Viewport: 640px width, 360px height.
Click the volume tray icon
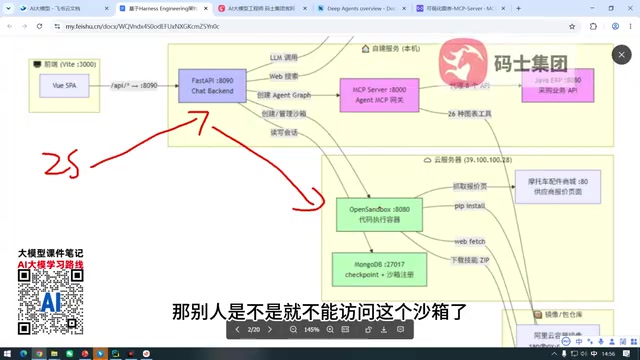[x=584, y=354]
